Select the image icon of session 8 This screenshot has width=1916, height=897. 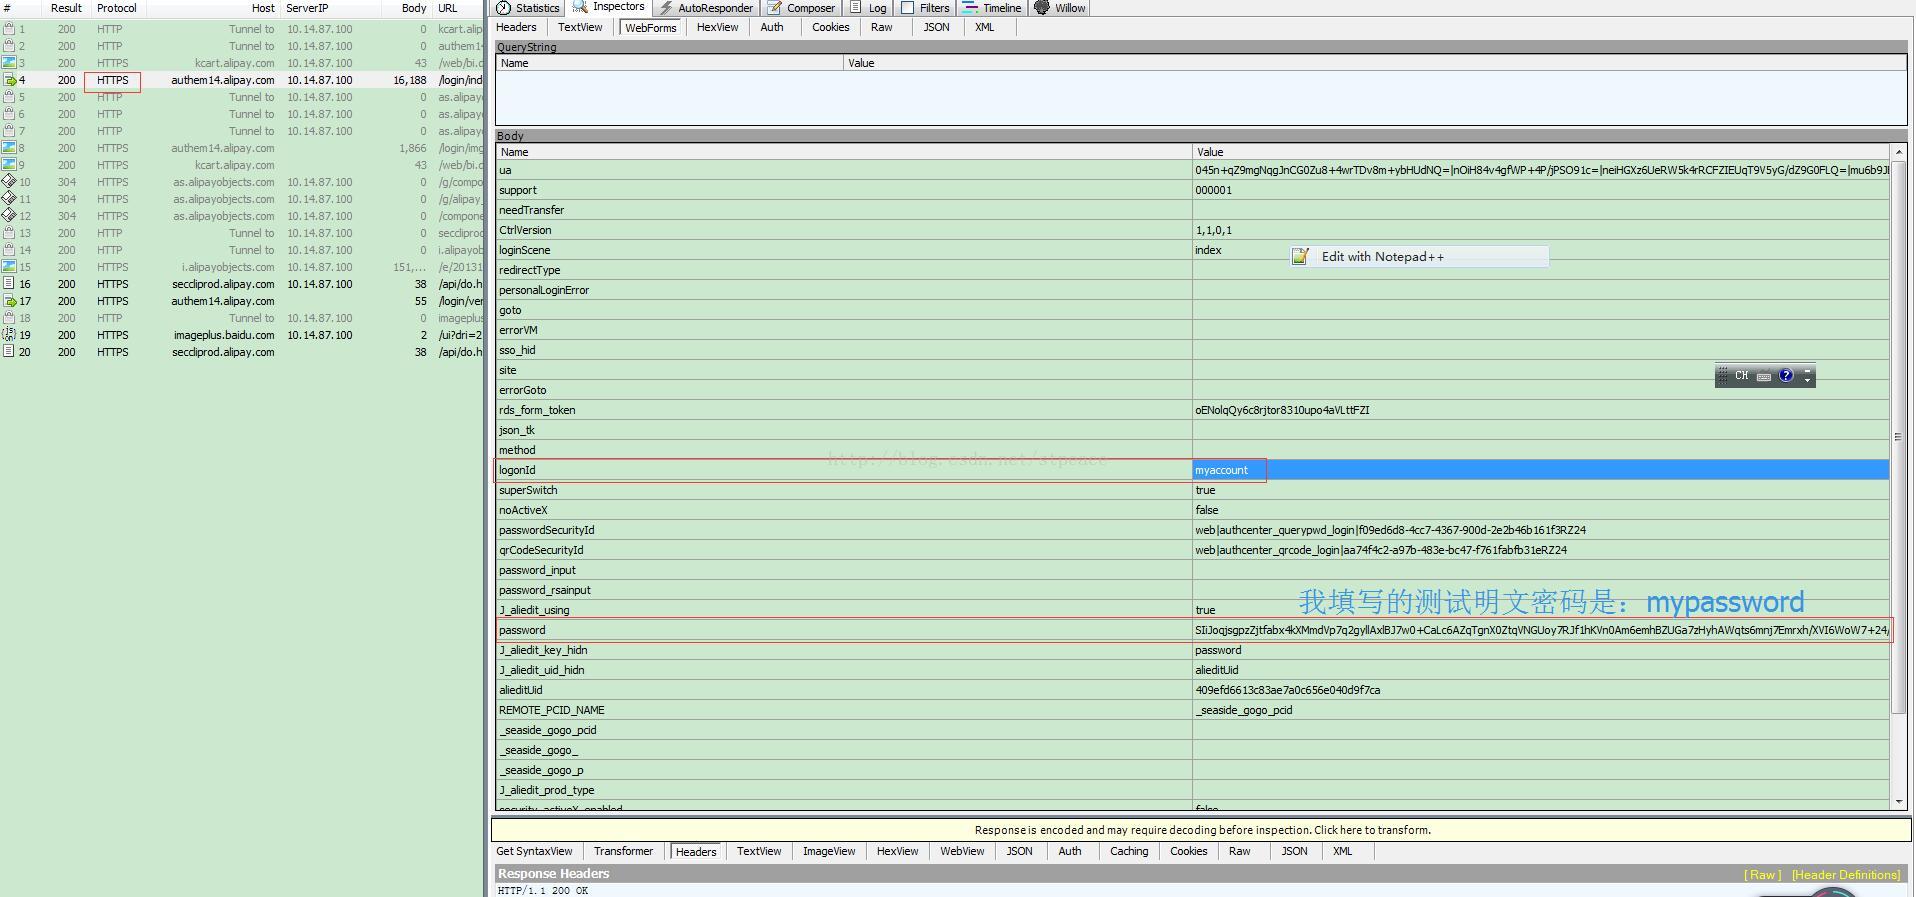click(x=9, y=148)
